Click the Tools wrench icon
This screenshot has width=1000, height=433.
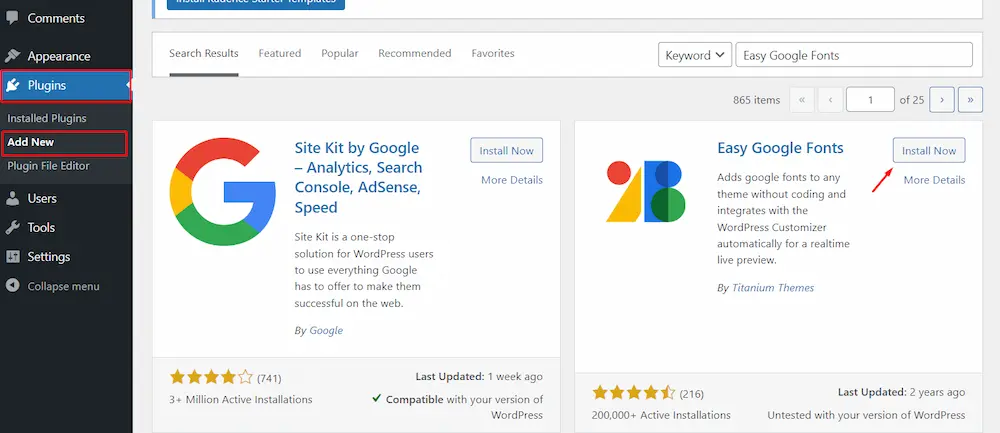point(12,228)
